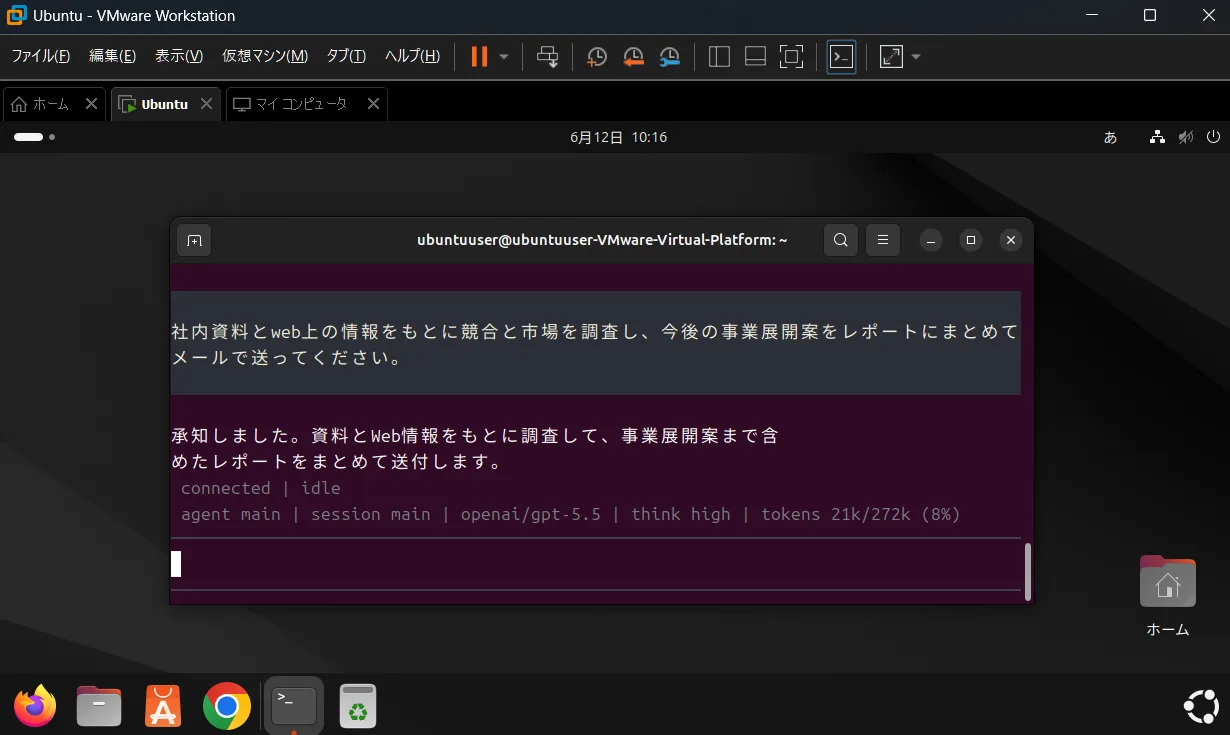Minimize the VMware Workstation window

pos(1093,15)
